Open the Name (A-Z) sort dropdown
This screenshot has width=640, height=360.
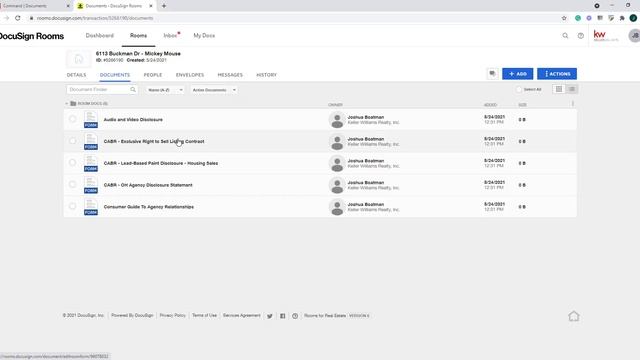165,90
